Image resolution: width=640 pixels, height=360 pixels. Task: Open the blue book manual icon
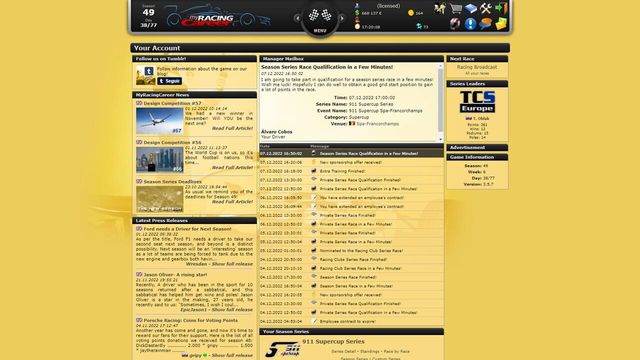[x=471, y=9]
